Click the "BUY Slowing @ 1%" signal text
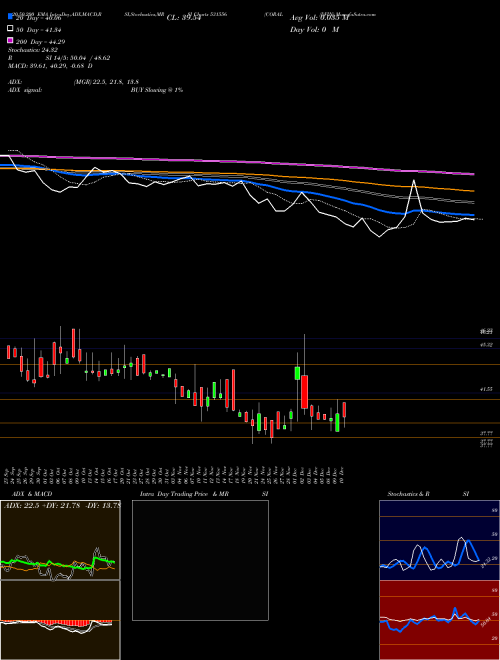 pos(157,90)
